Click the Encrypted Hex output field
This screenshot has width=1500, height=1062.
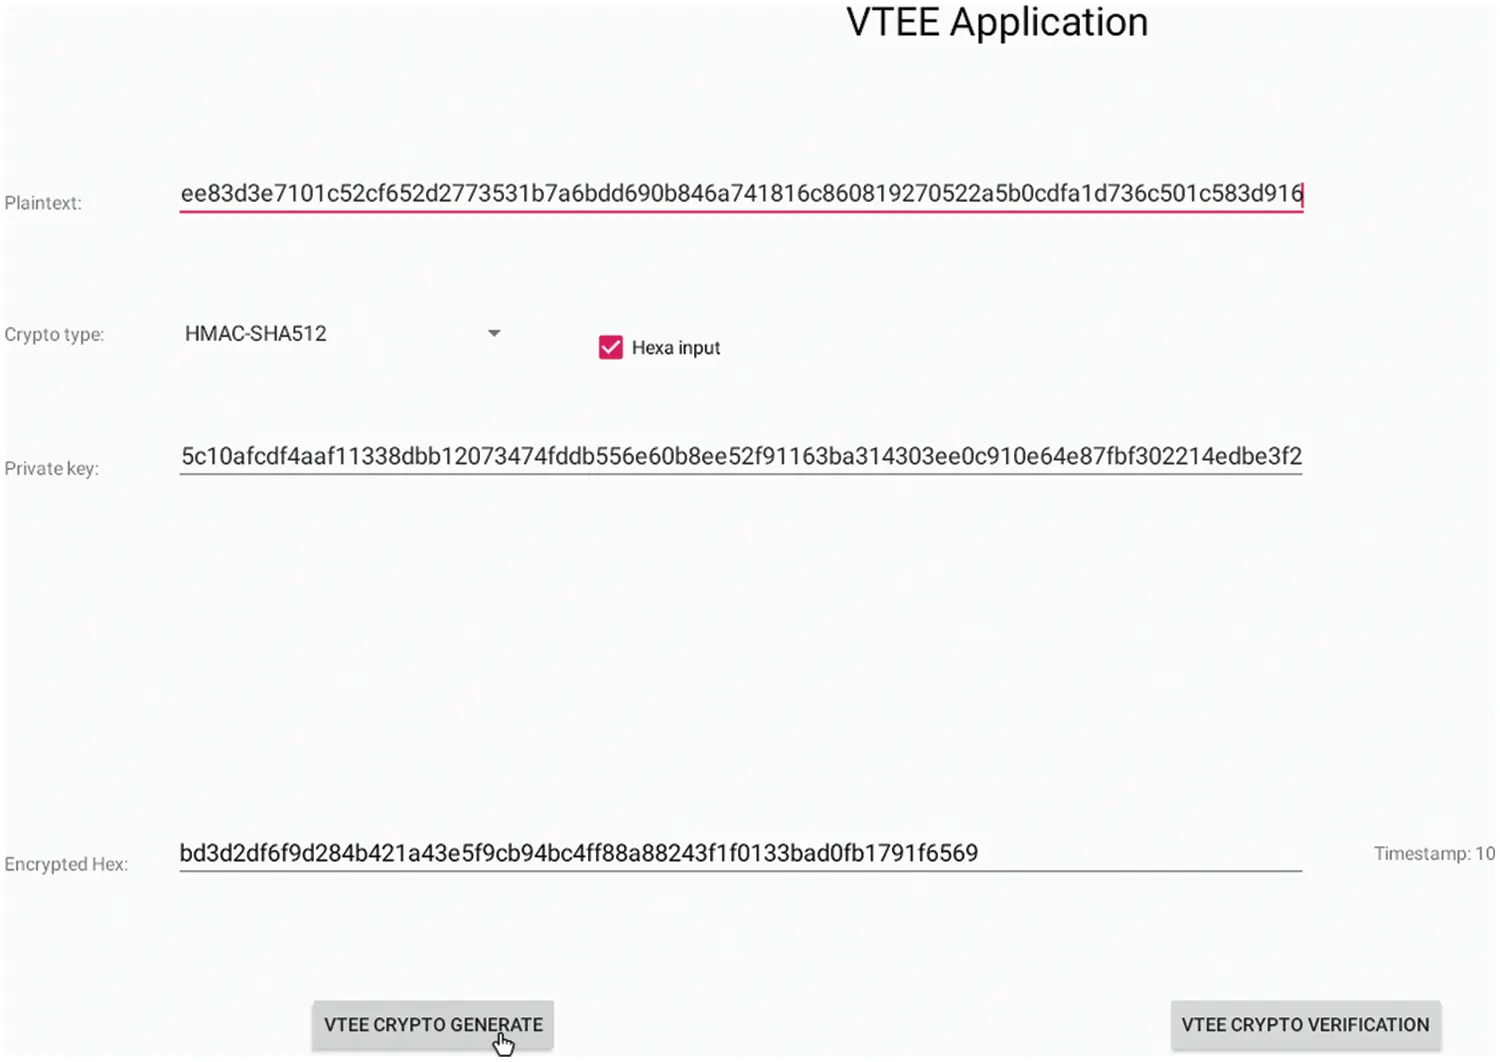[741, 853]
